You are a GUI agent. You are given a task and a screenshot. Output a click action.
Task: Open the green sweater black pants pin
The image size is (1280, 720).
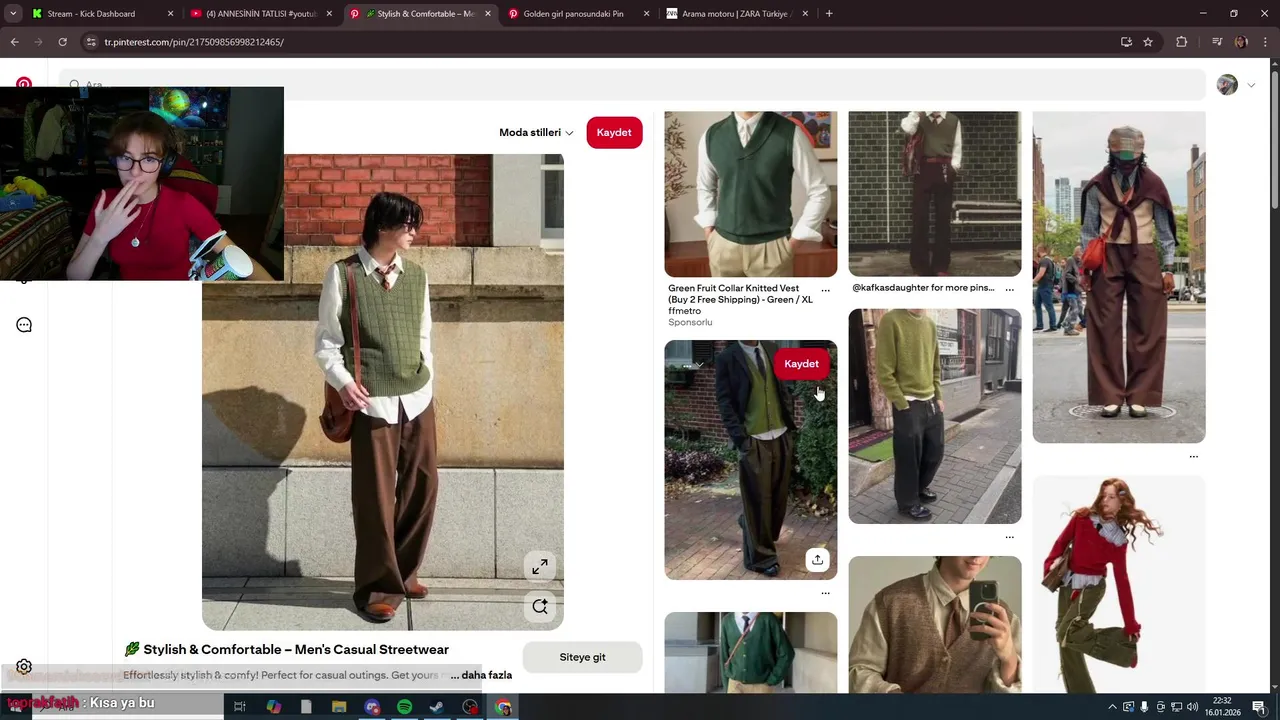click(x=935, y=416)
